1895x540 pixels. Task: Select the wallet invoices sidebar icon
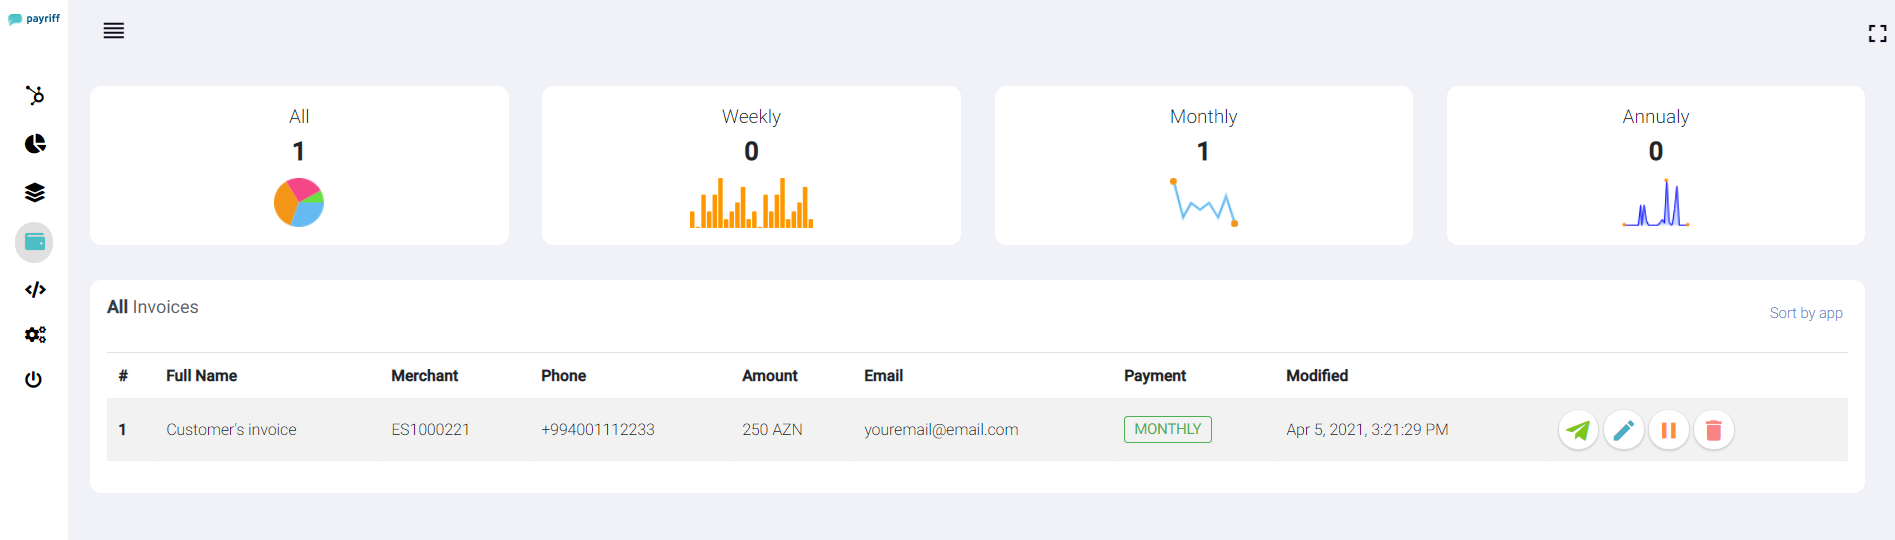[34, 242]
